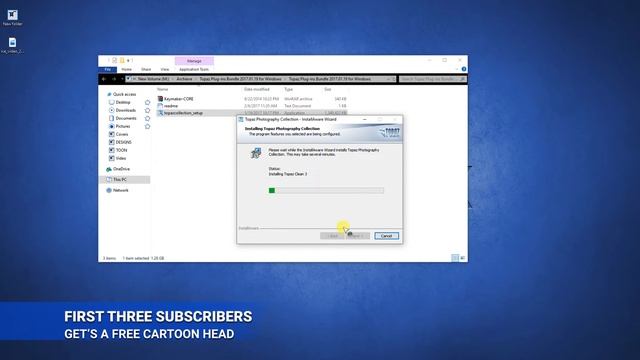This screenshot has width=640, height=360.
Task: Sort by Name column header
Action: (x=162, y=89)
